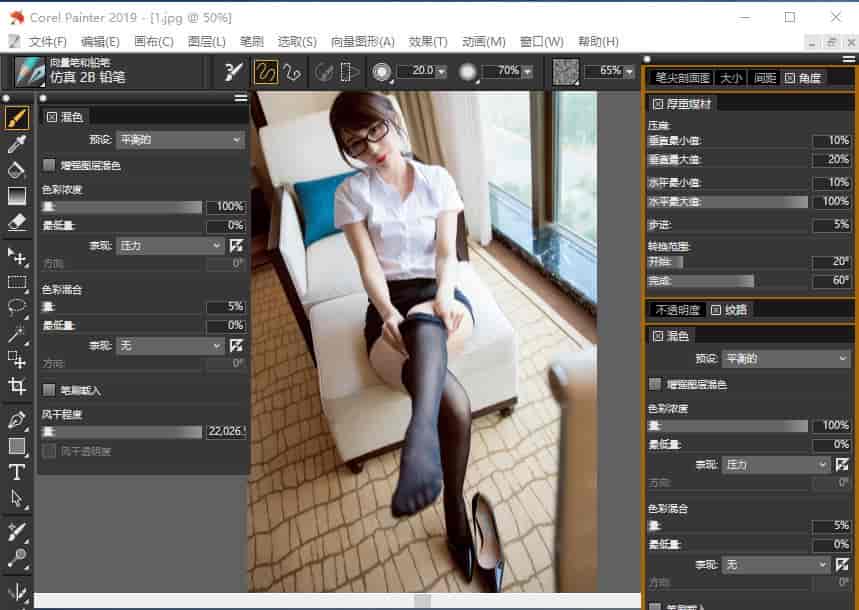The width and height of the screenshot is (859, 610).
Task: Choose the Pen shape tool
Action: [x=17, y=419]
